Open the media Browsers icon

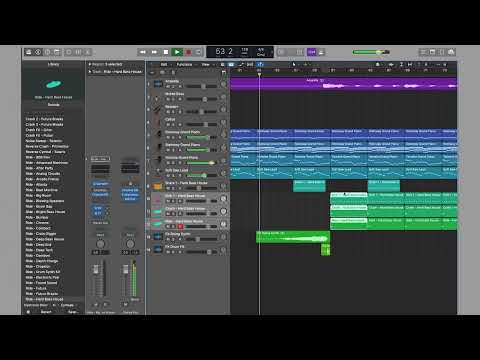click(x=451, y=52)
